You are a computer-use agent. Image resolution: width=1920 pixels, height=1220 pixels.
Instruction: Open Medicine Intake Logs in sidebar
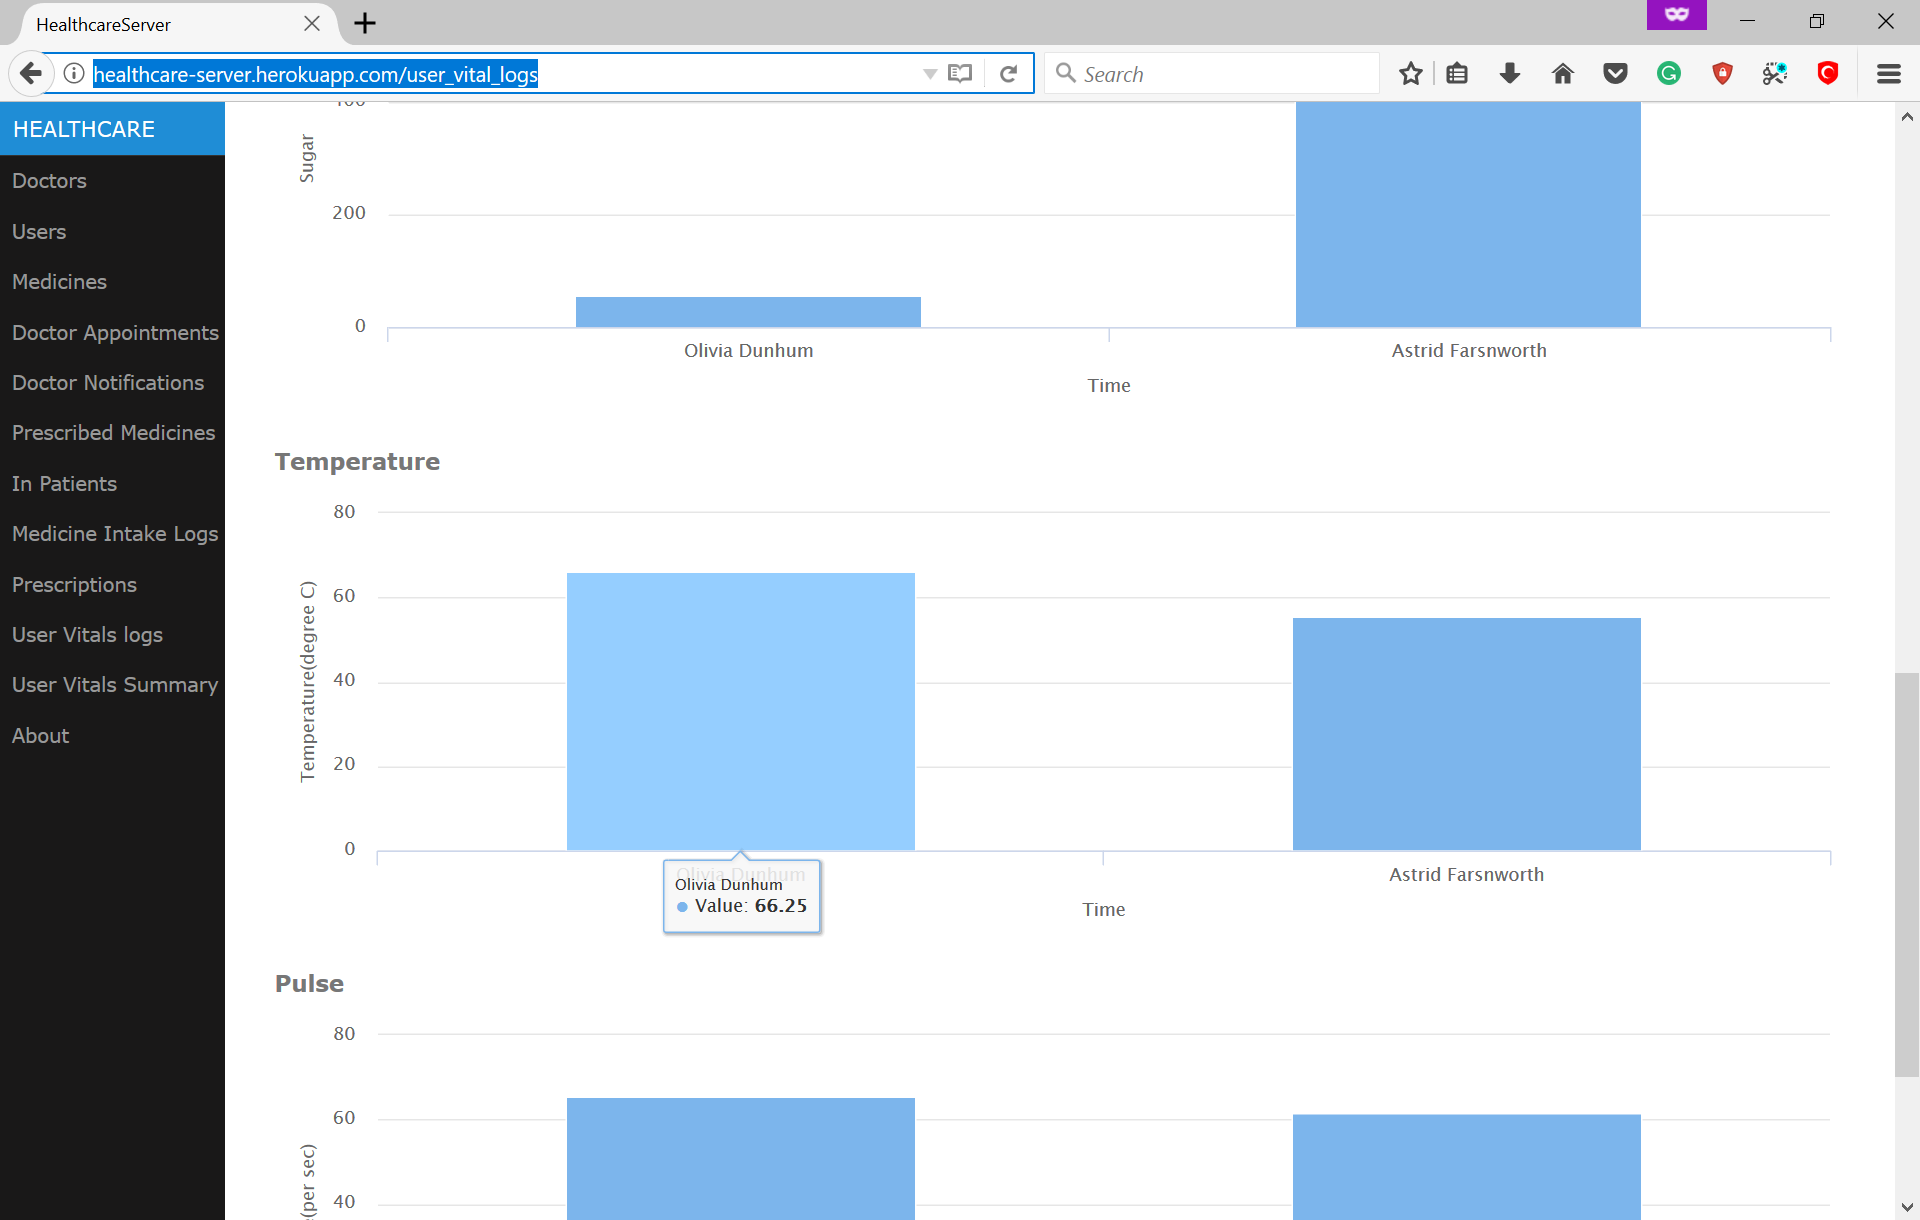point(114,534)
